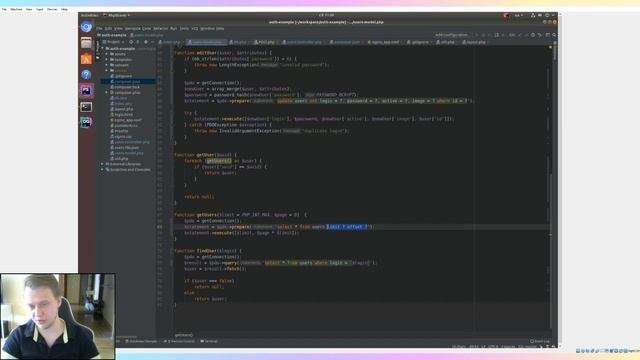Open the VirtualBox Devices menu
Screen dimensions: 640x360
coord(52,9)
